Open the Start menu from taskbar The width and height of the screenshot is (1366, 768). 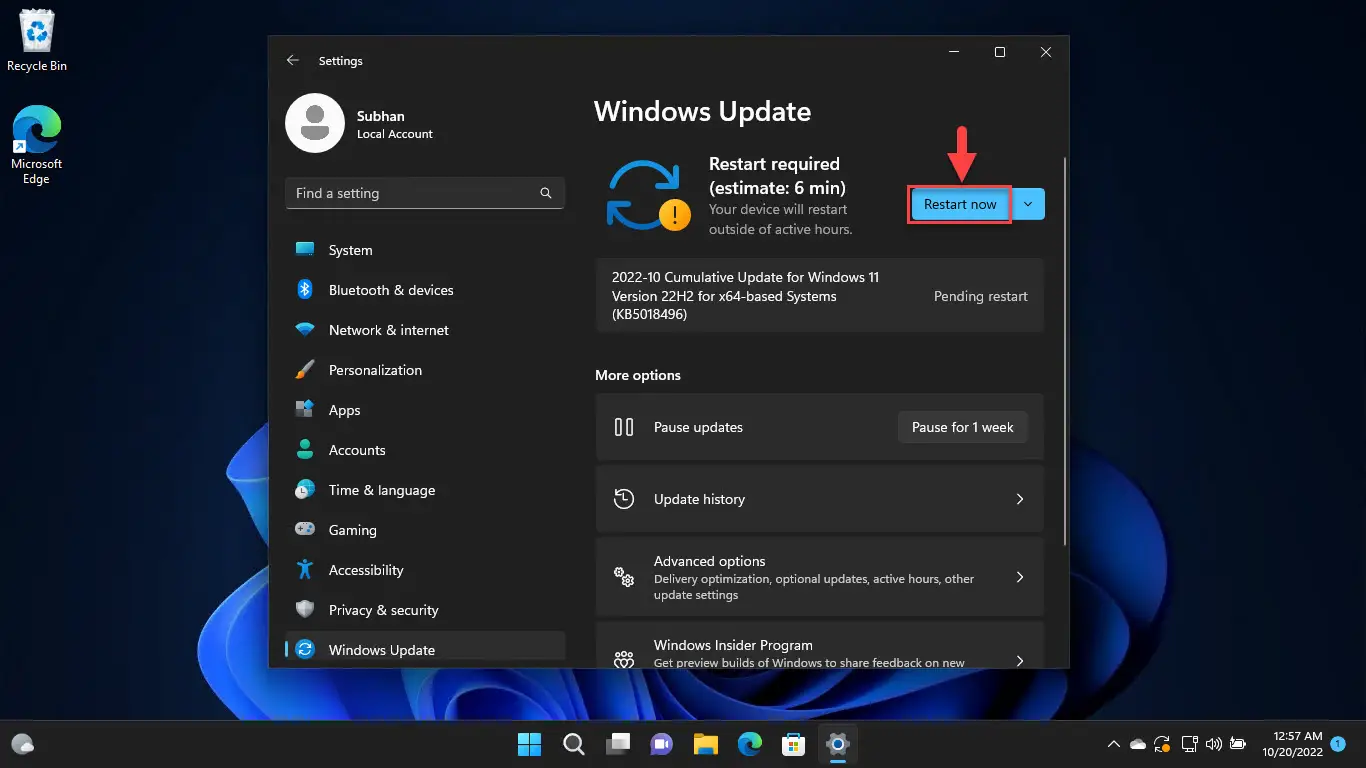529,744
